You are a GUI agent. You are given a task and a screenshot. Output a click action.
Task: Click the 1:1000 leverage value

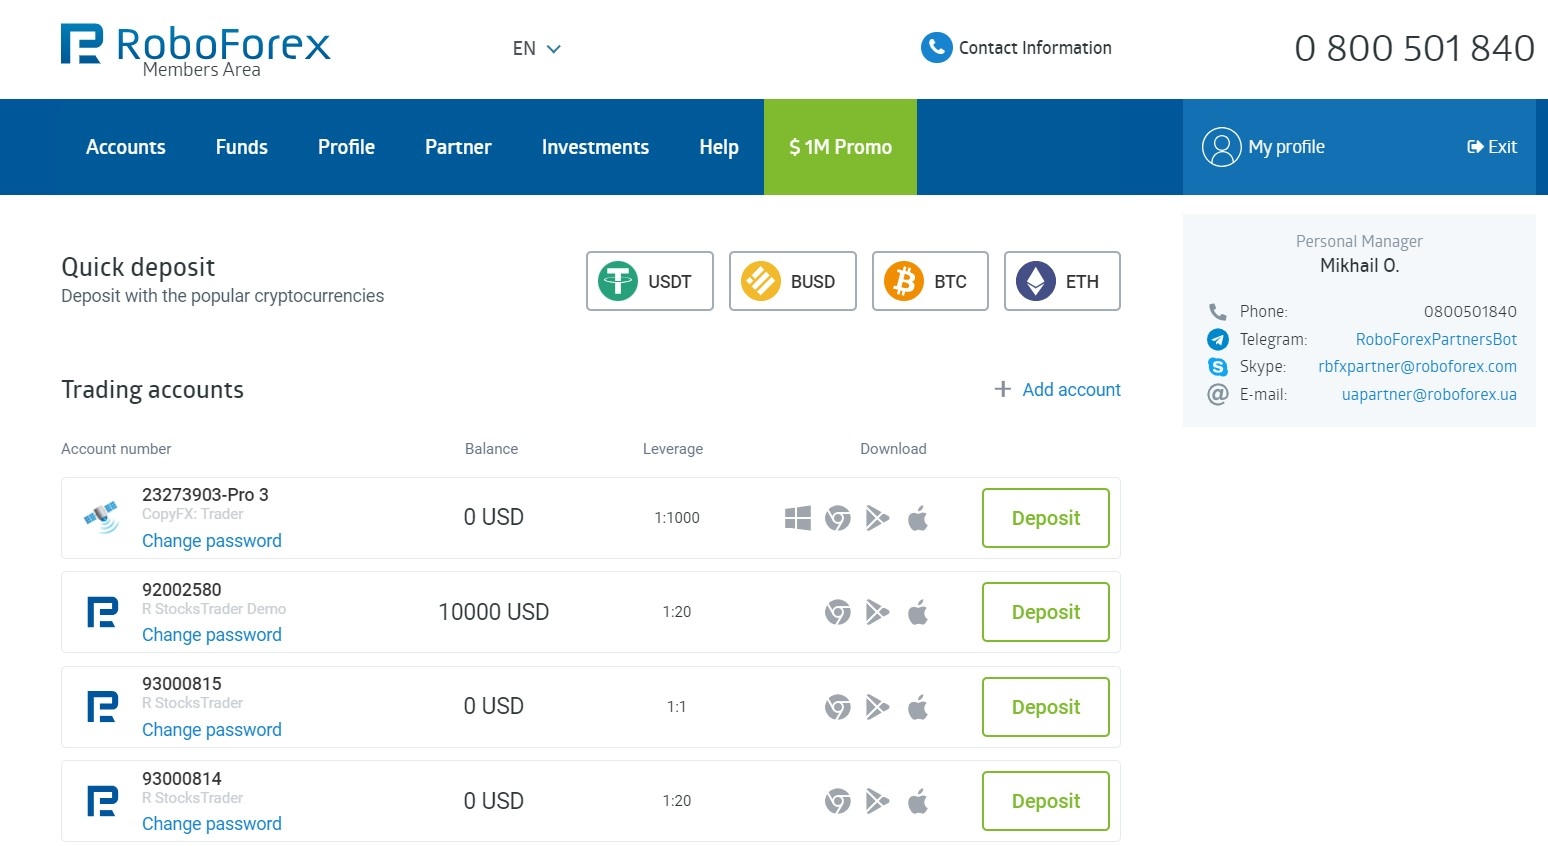click(677, 518)
